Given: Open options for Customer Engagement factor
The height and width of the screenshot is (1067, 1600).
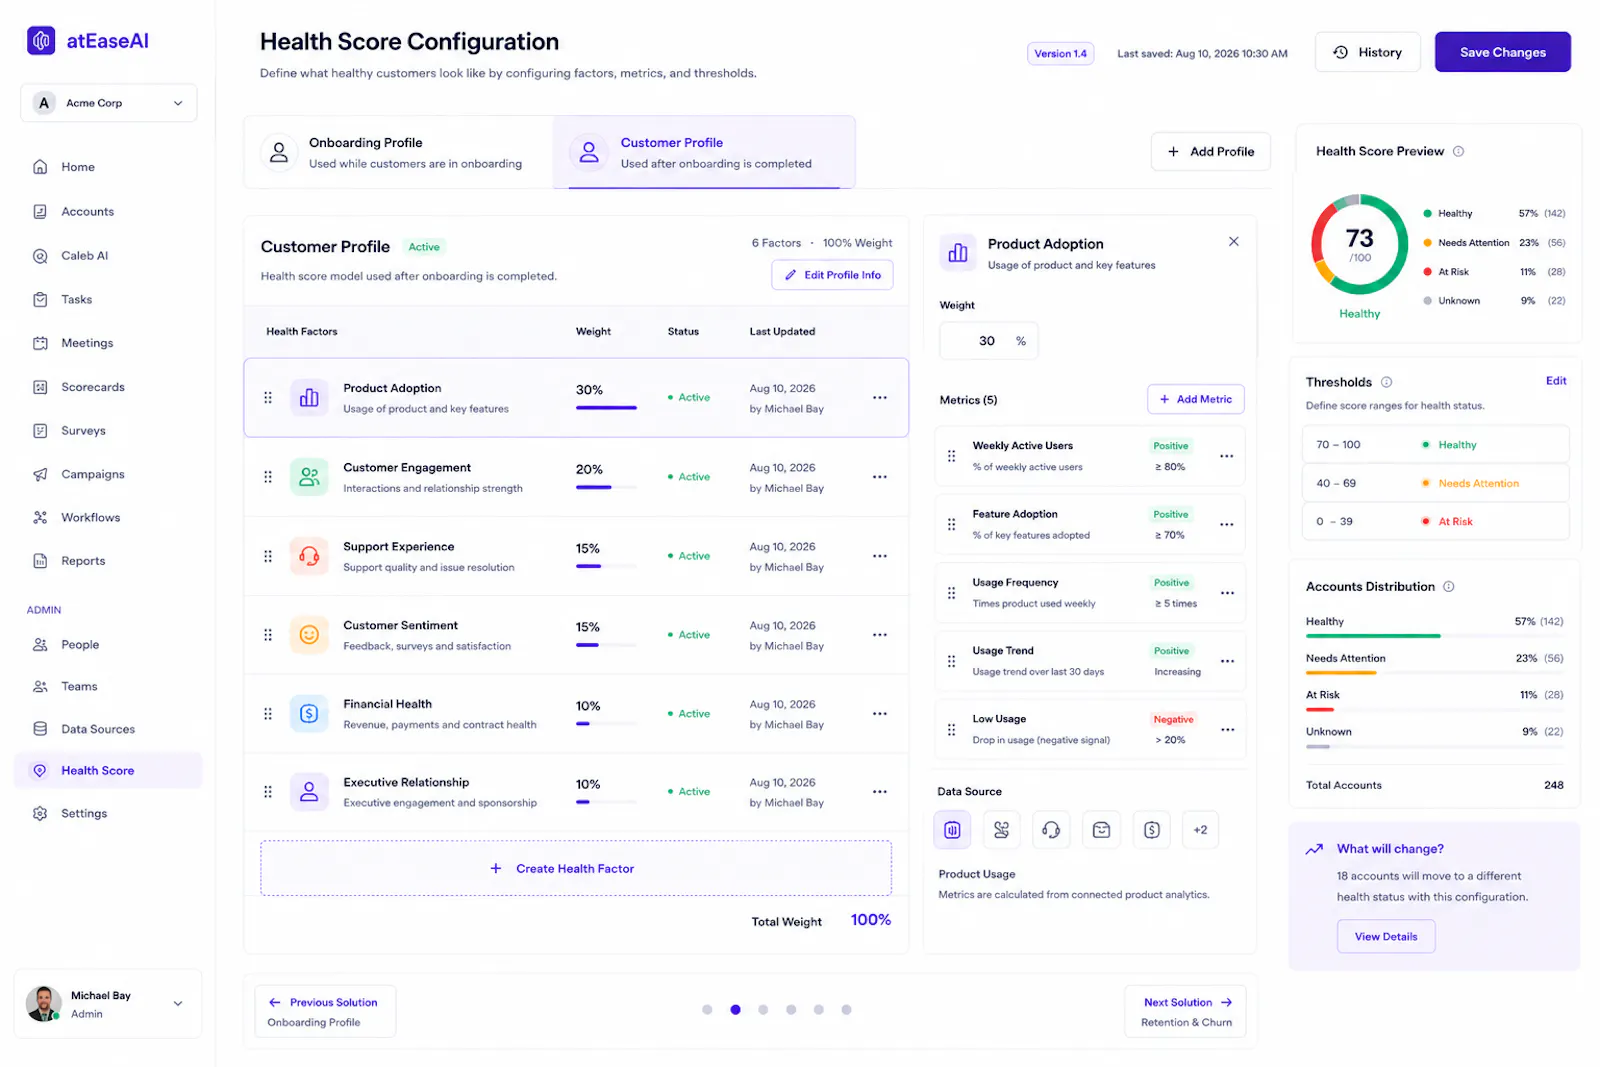Looking at the screenshot, I should pyautogui.click(x=880, y=477).
